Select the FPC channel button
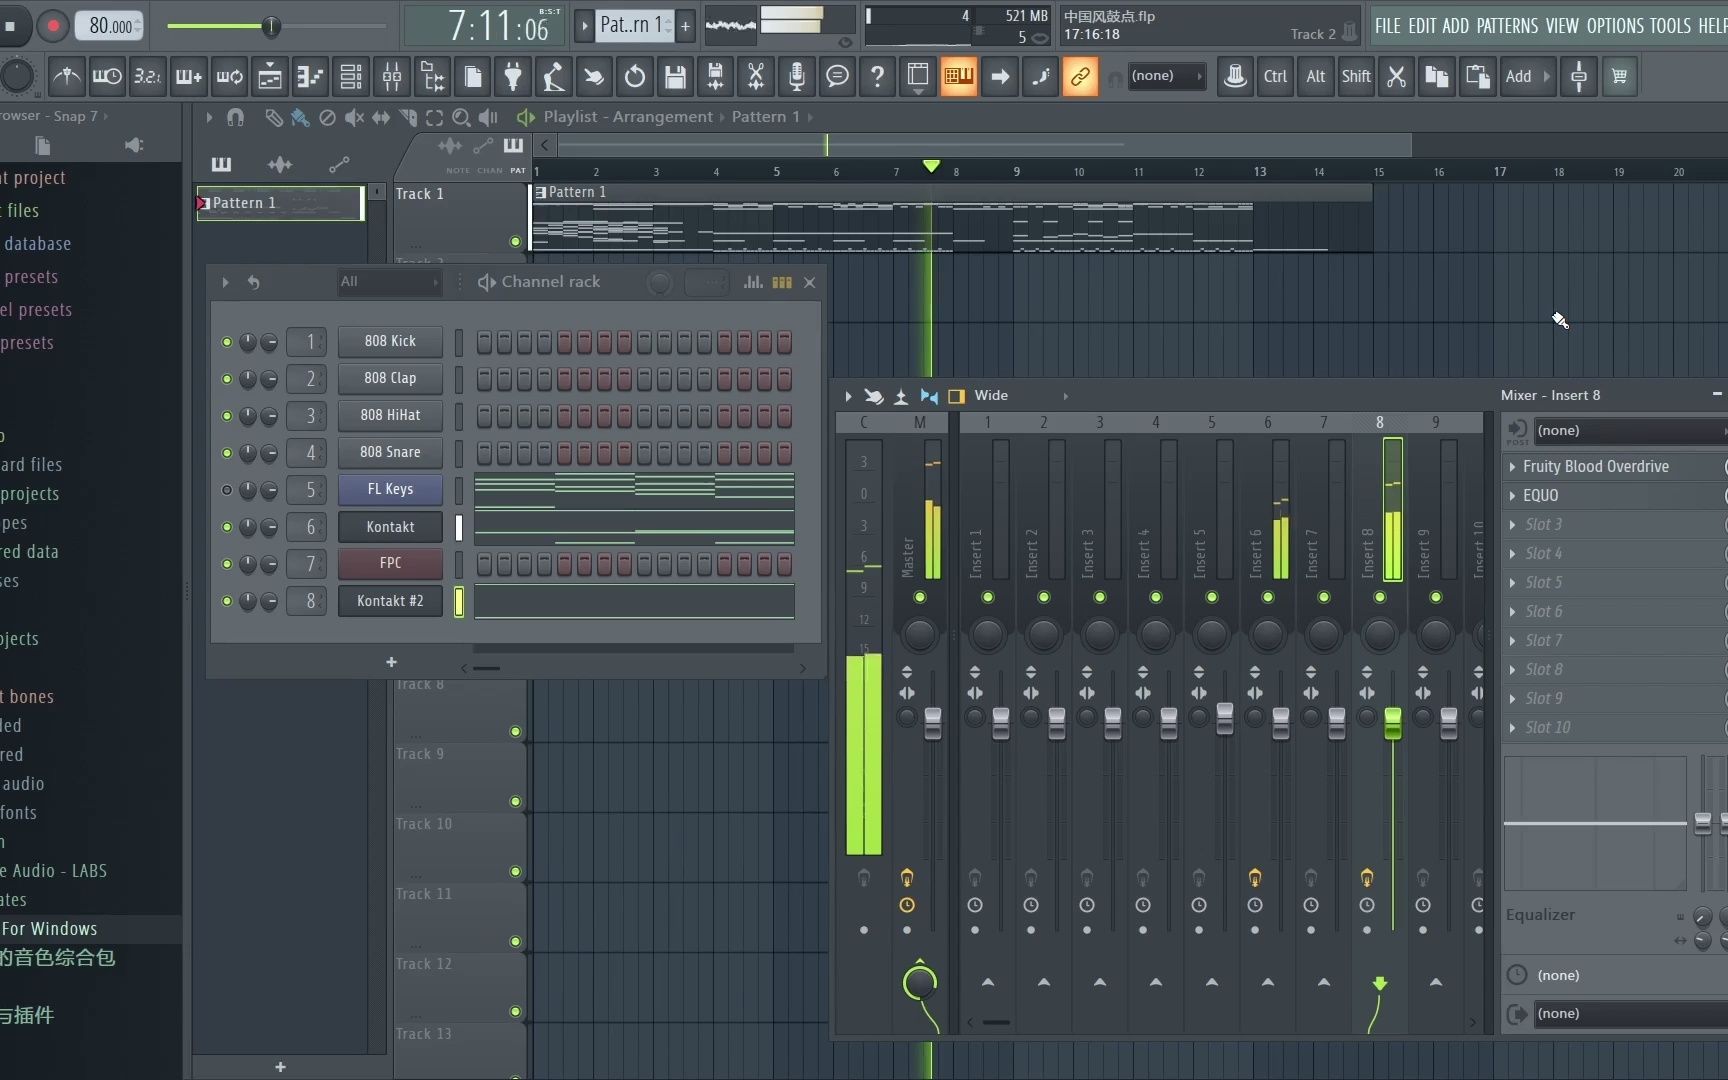The height and width of the screenshot is (1080, 1728). coord(390,564)
